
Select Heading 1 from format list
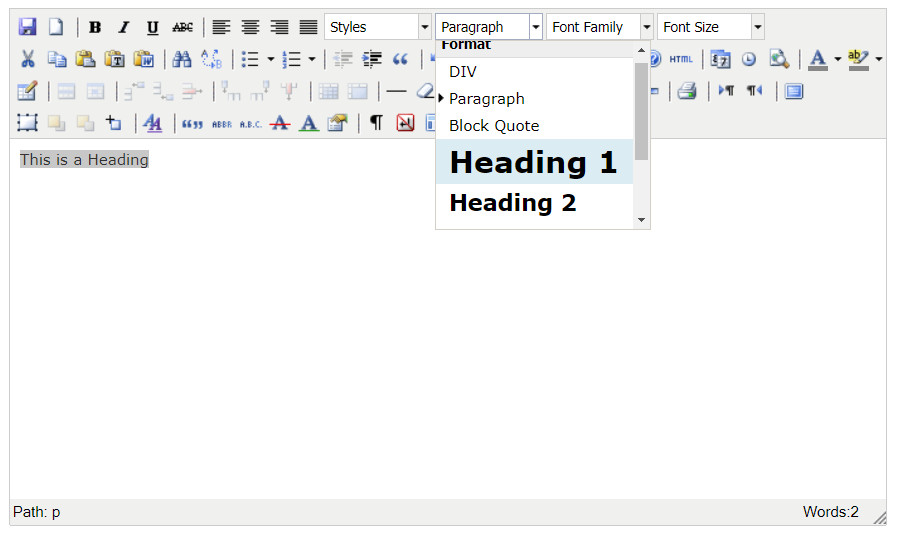(533, 162)
